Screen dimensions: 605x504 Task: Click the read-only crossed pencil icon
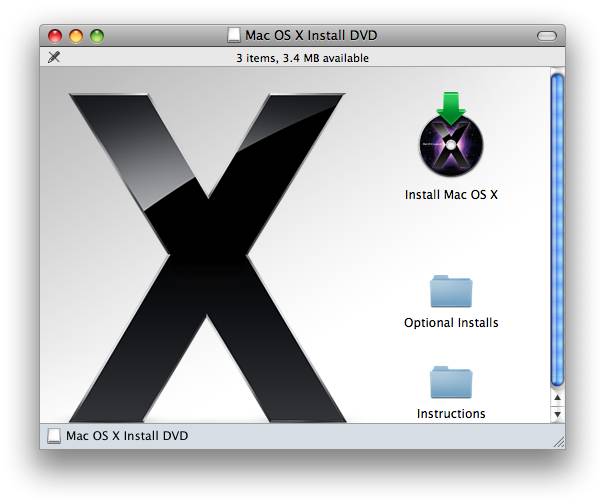tap(54, 57)
